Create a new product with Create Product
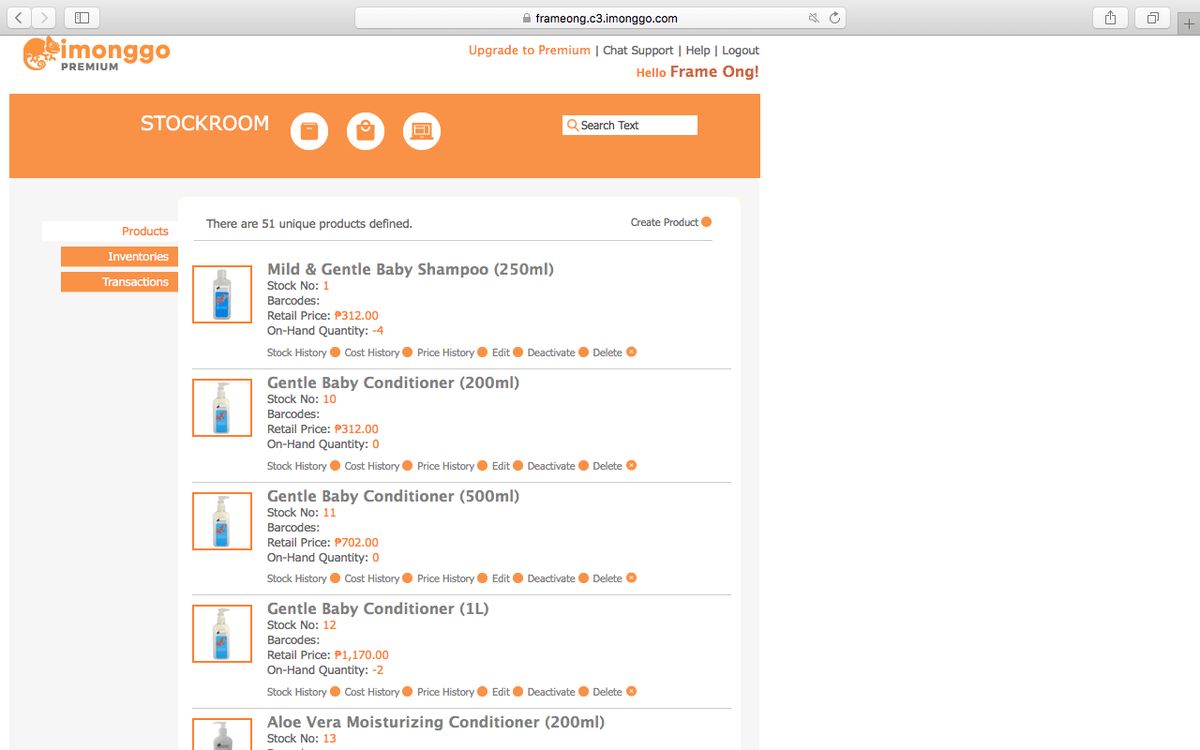Screen dimensions: 1200x750 pos(663,222)
